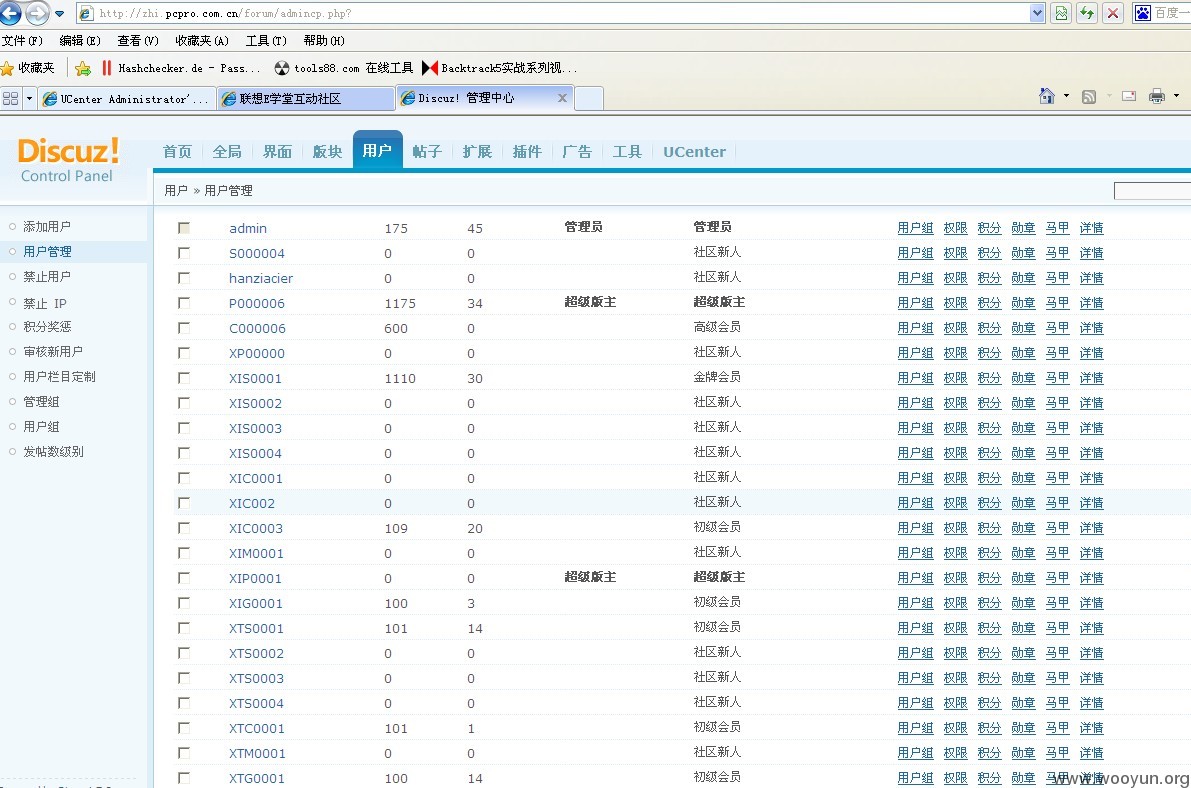Click the address bar URL field
The height and width of the screenshot is (788, 1191).
[x=562, y=13]
